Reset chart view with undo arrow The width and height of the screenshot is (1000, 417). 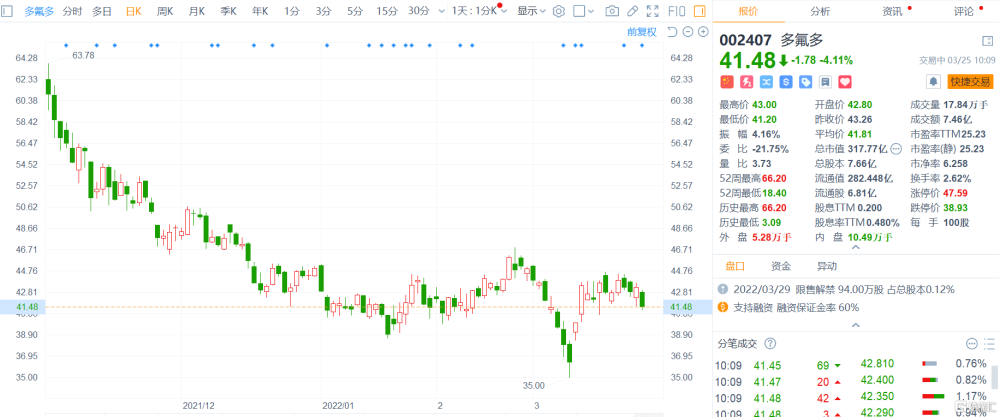672,32
